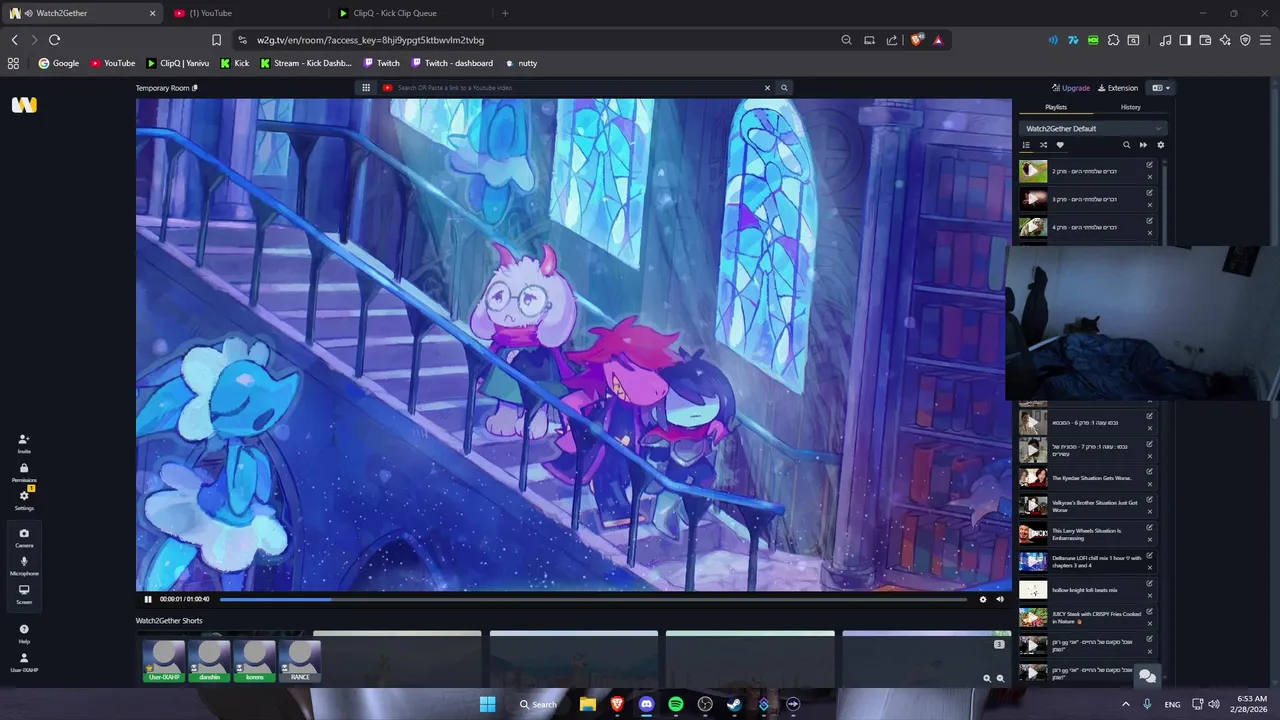This screenshot has height=720, width=1280.
Task: Pause the video with the pause button
Action: click(148, 599)
